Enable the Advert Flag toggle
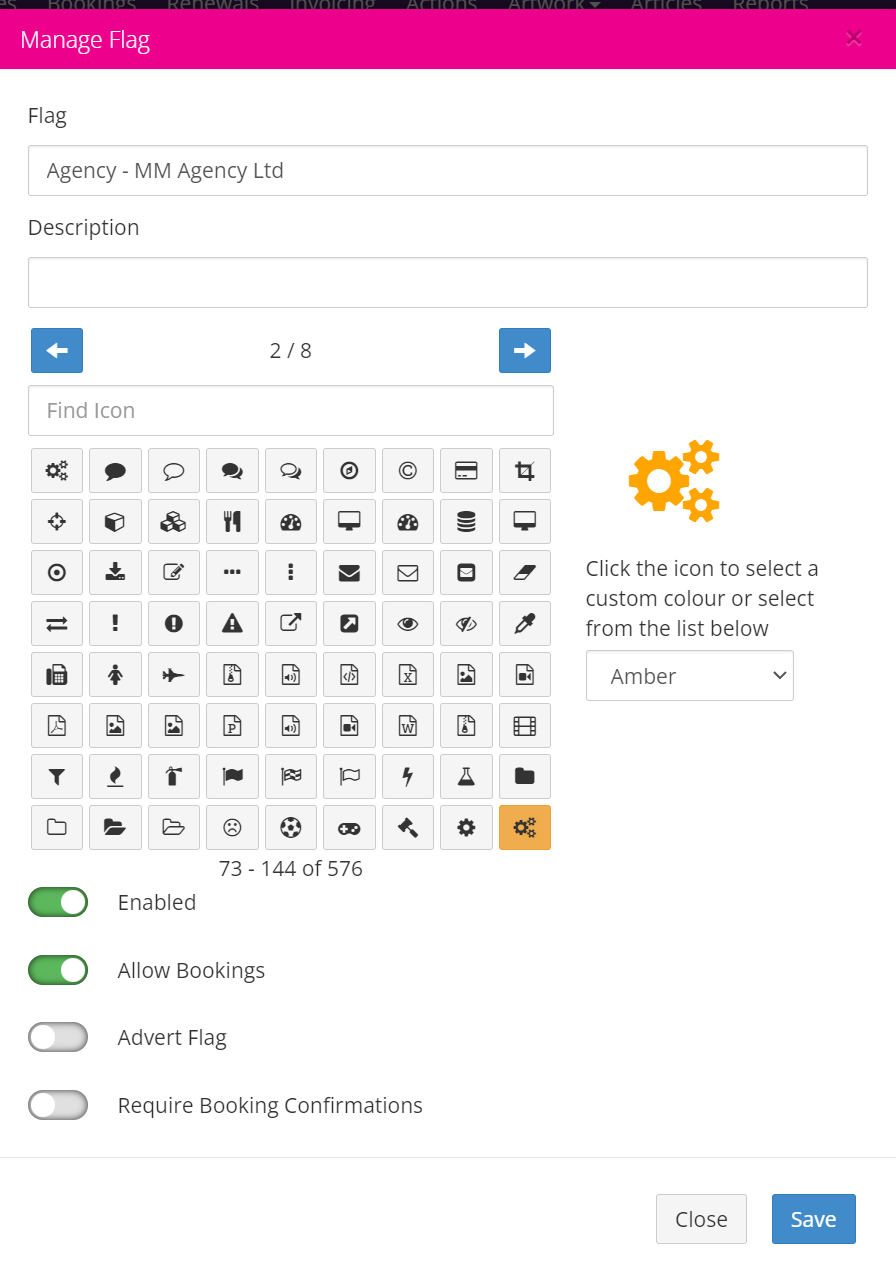Image resolution: width=896 pixels, height=1271 pixels. (x=58, y=1037)
